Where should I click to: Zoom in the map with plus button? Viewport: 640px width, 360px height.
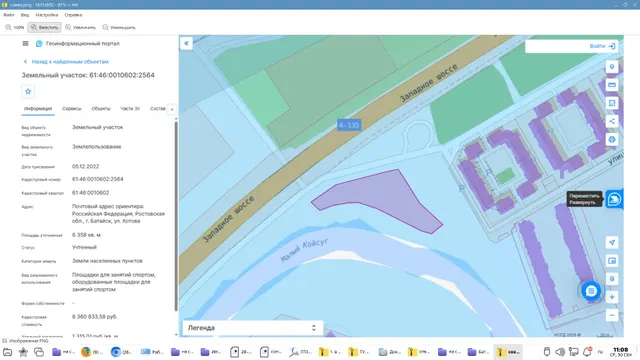pos(612,297)
